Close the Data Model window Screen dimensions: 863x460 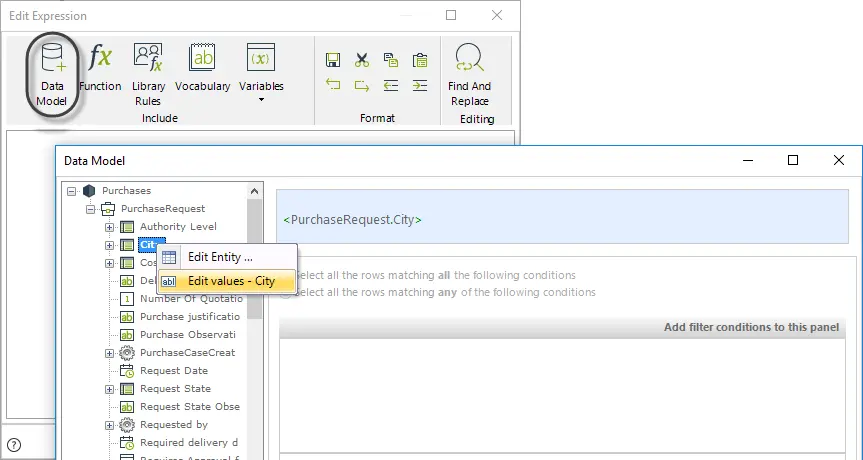(839, 160)
